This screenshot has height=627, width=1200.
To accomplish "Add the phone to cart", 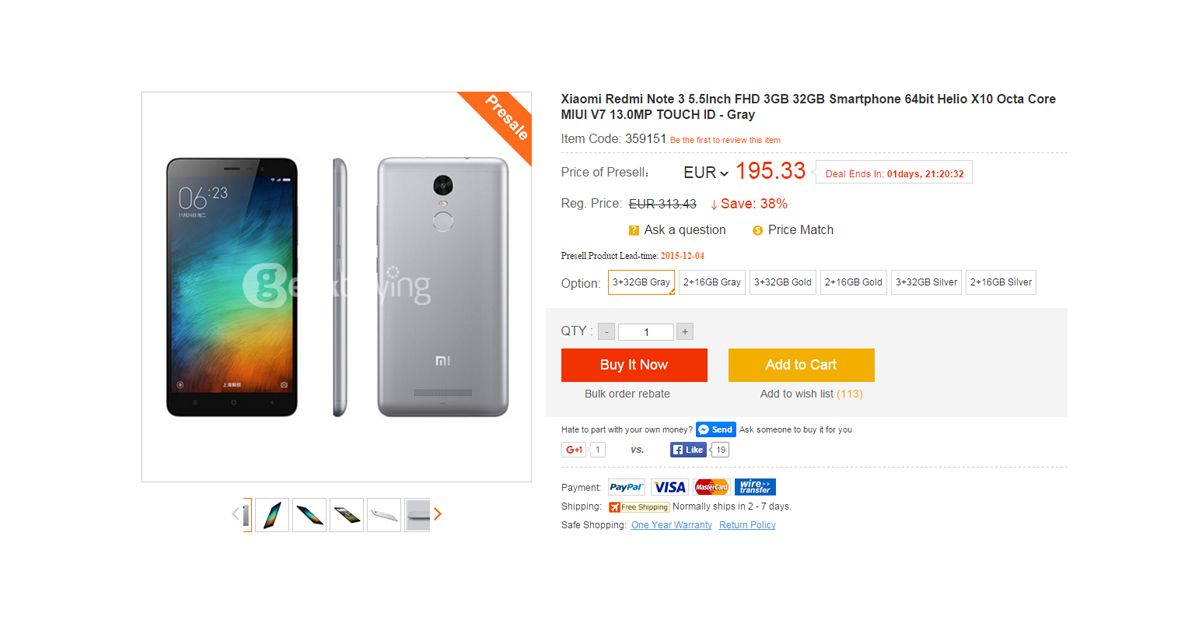I will coord(801,365).
